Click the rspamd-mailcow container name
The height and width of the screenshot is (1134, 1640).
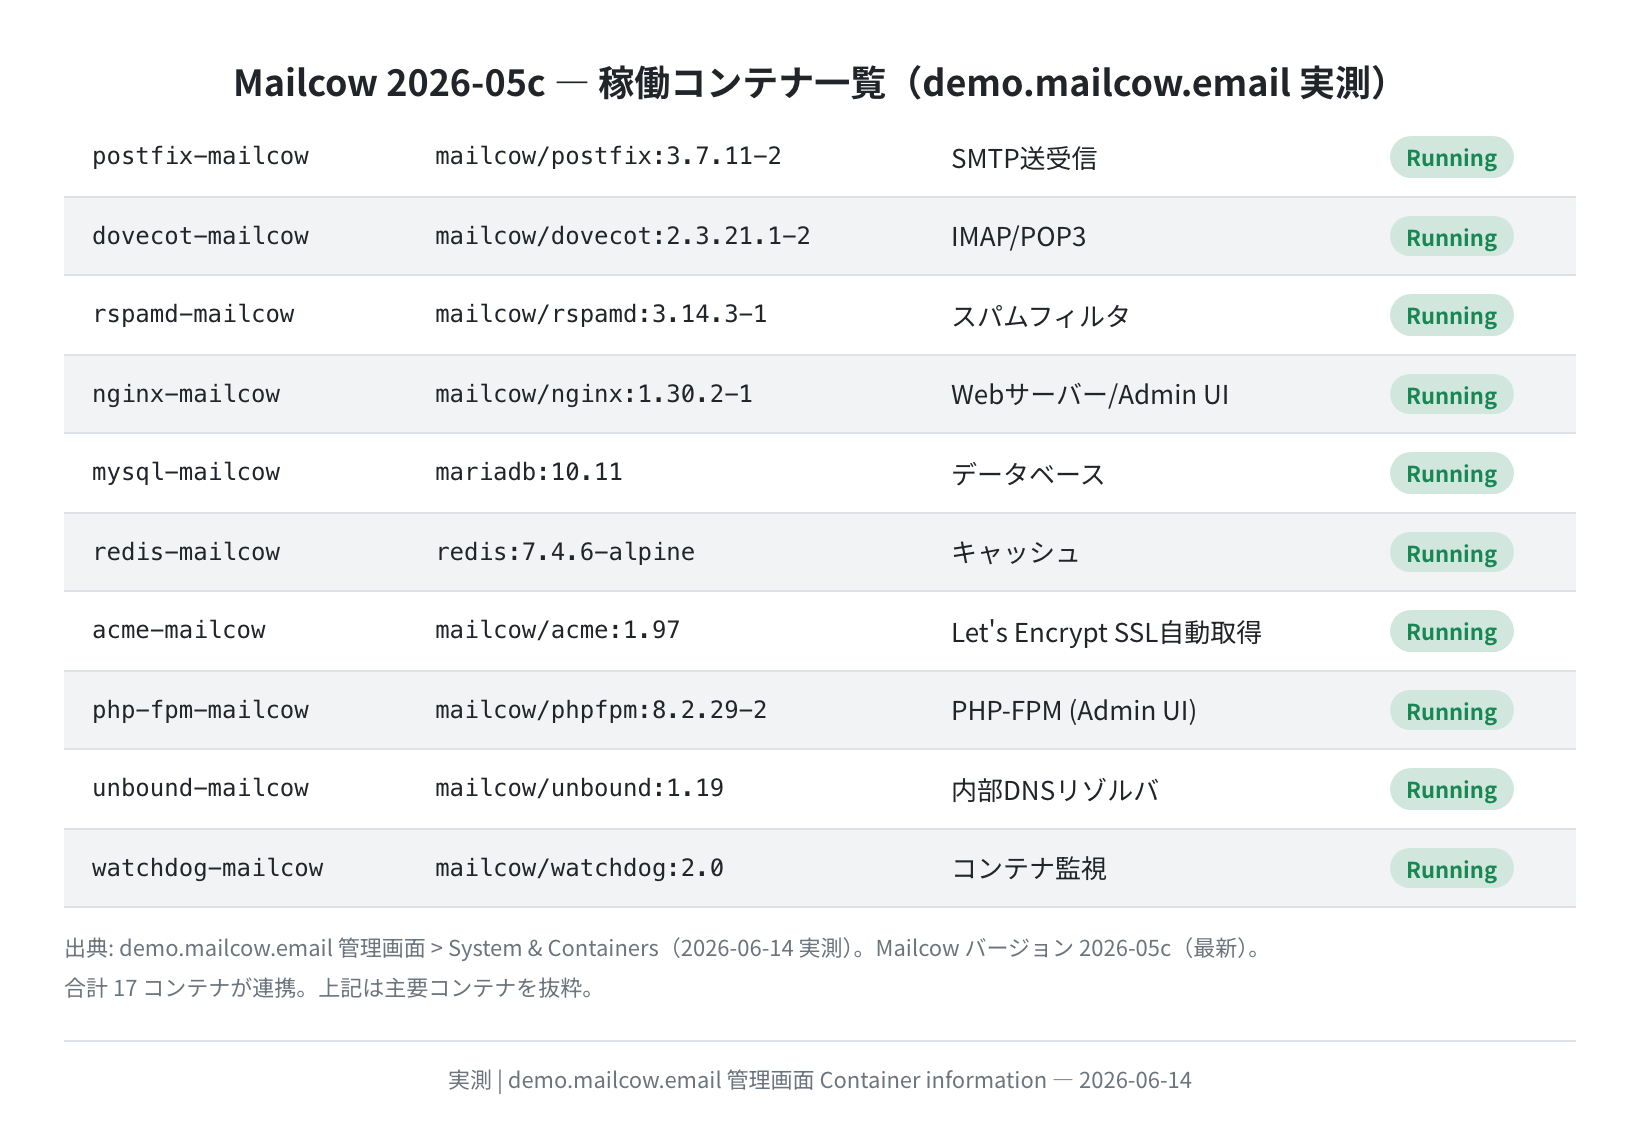(193, 314)
